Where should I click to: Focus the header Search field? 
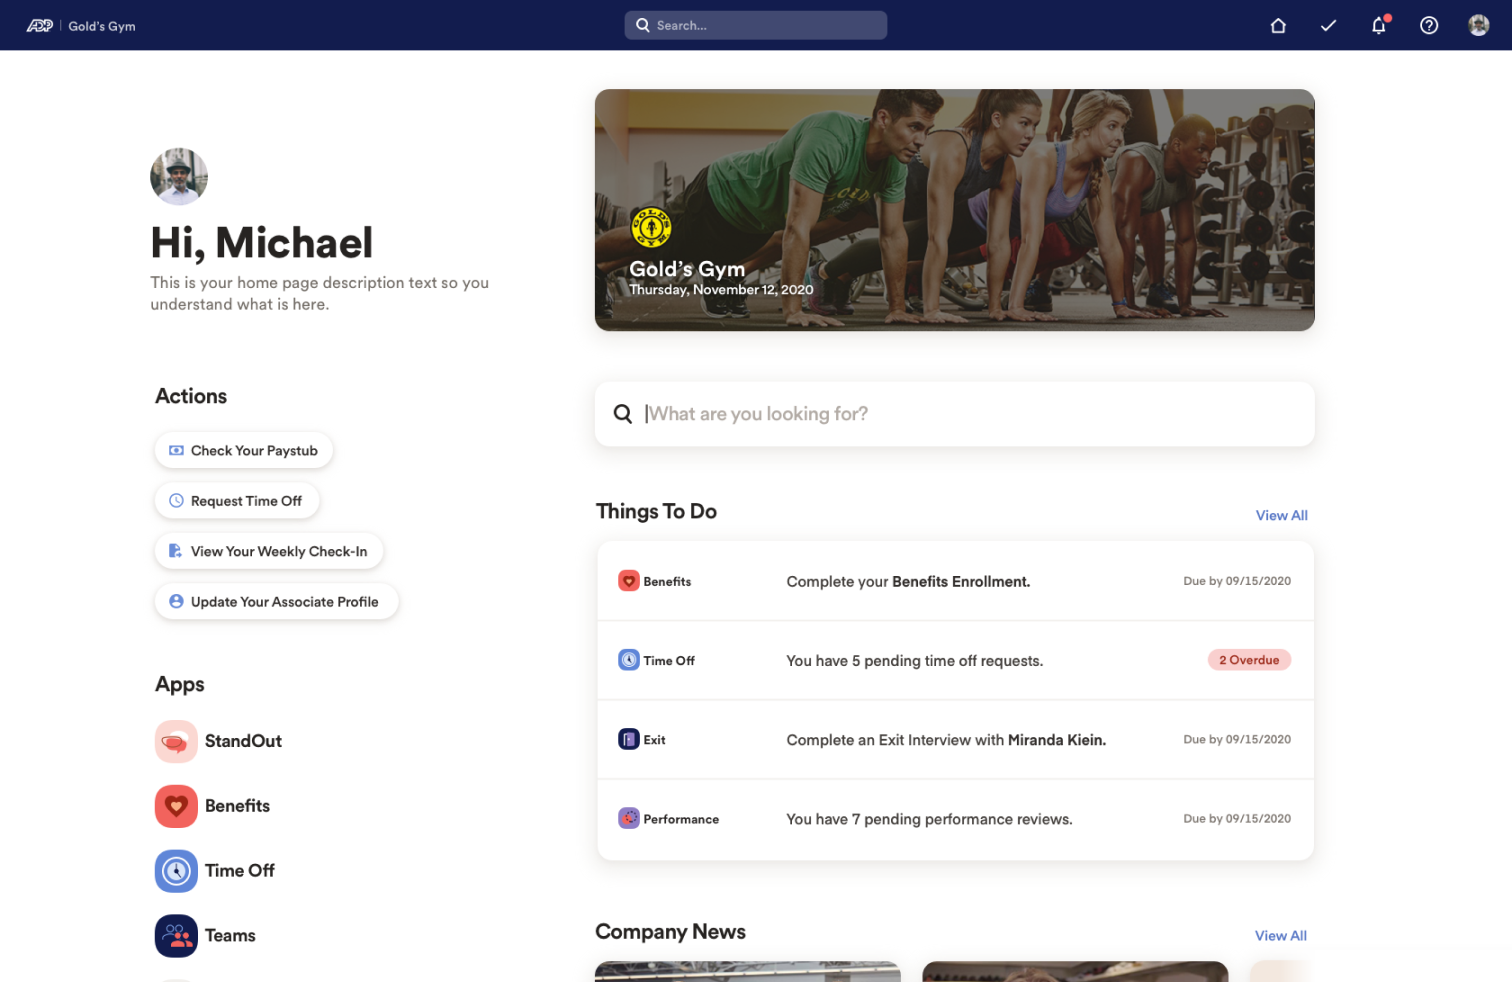pos(756,26)
